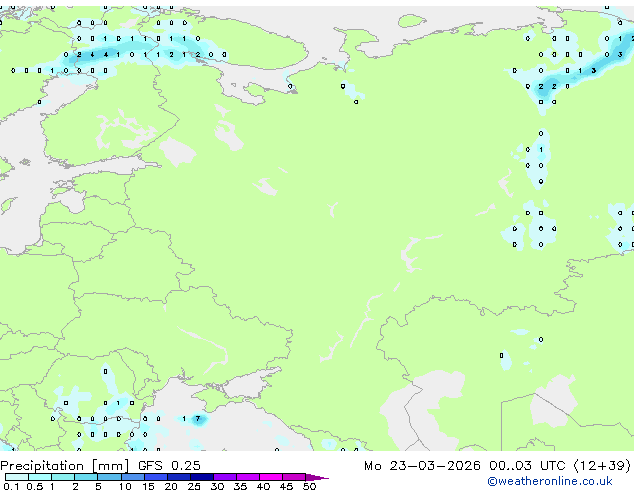Click the 35 legend scale number
The image size is (634, 490).
[240, 487]
